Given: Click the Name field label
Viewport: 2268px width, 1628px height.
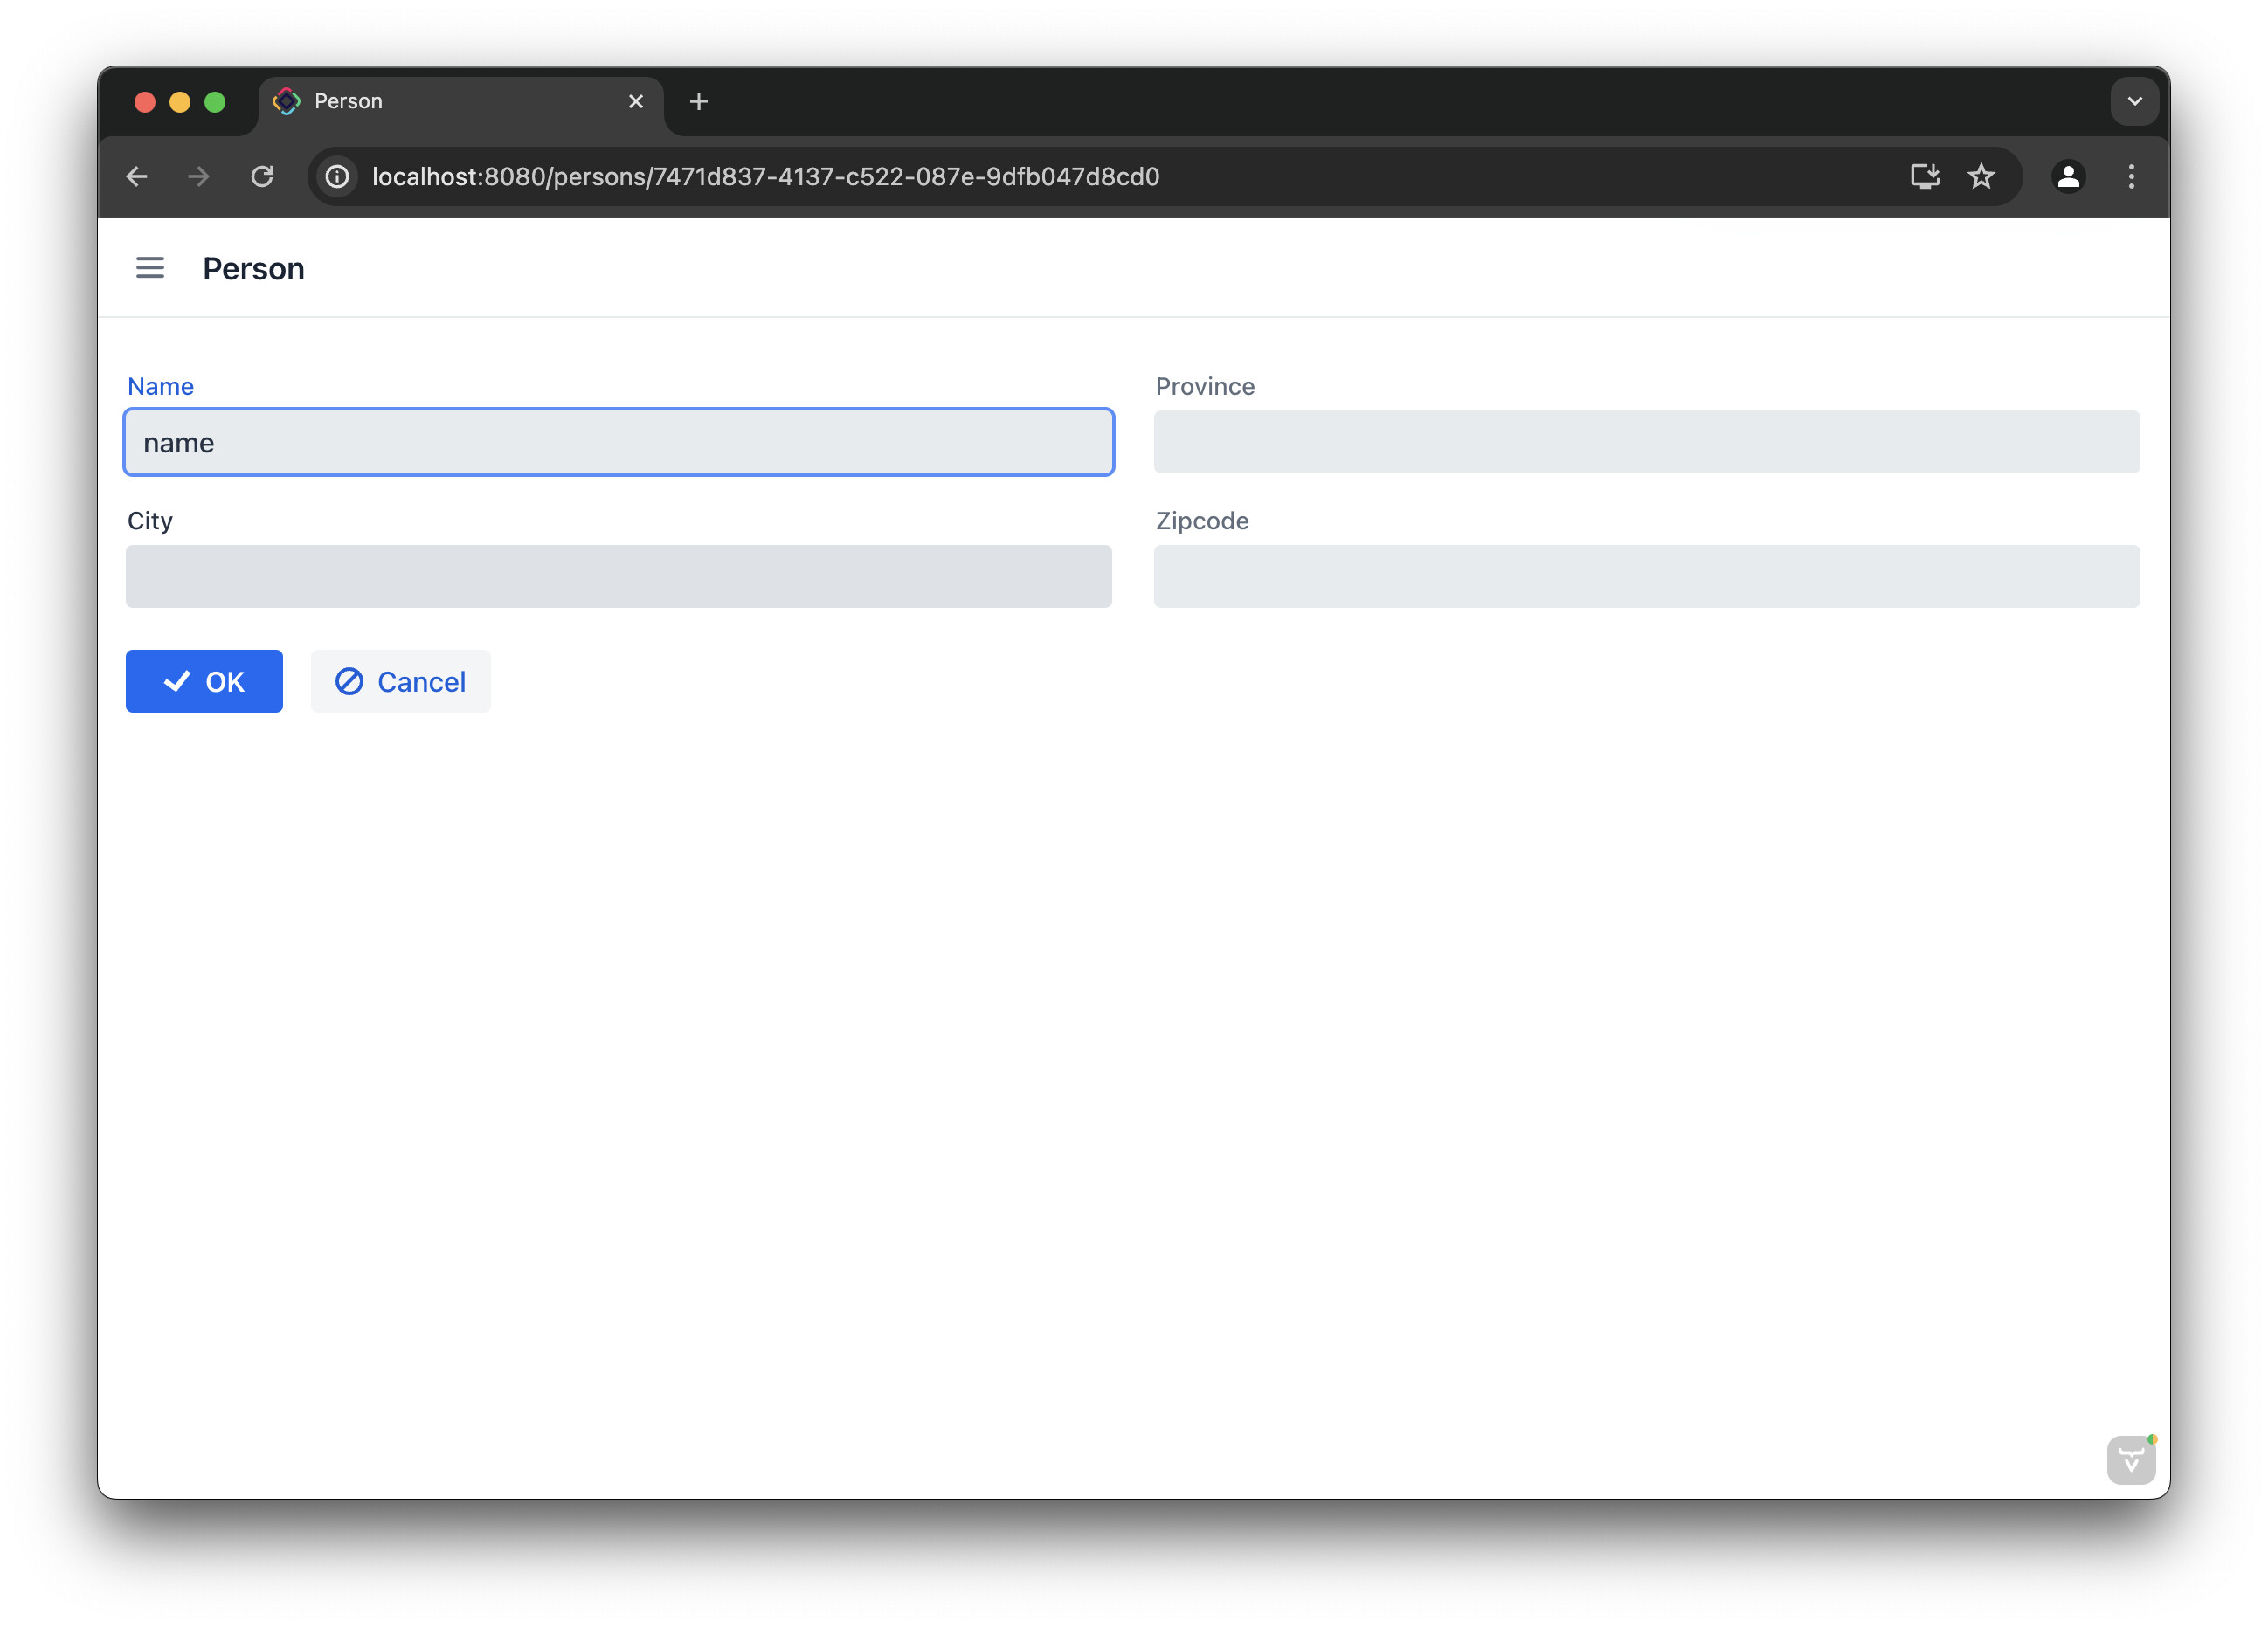Looking at the screenshot, I should pos(160,387).
